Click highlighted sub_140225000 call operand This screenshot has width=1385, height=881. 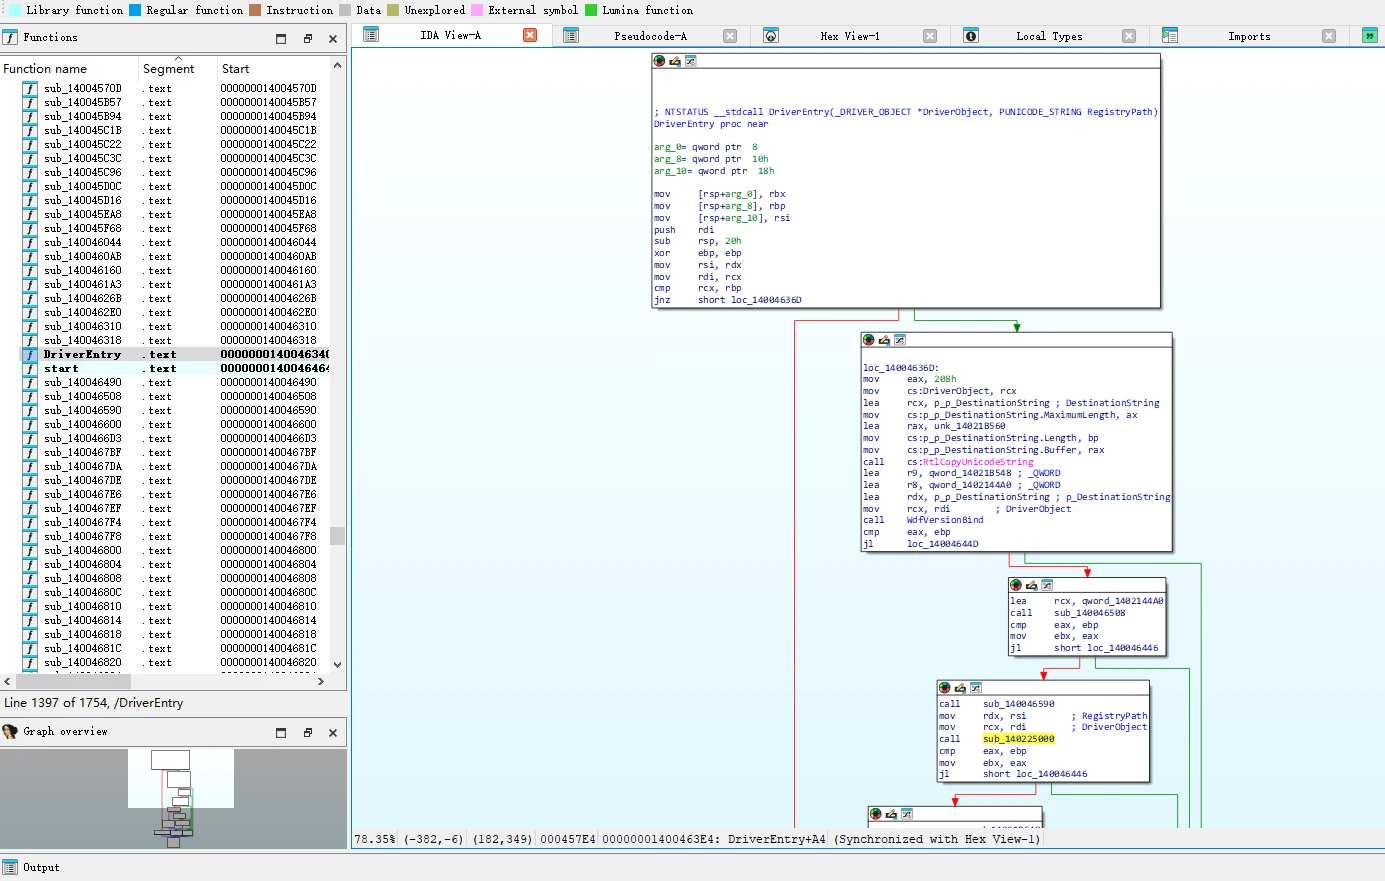click(x=1018, y=739)
